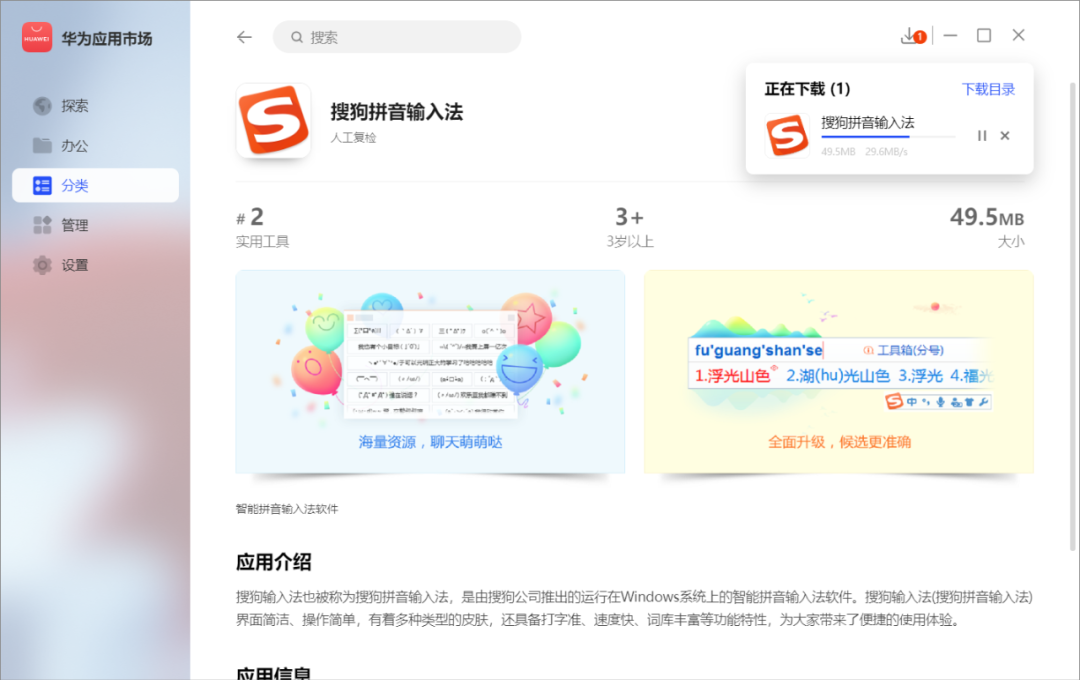Click the 管理 apps grid icon
Viewport: 1080px width, 680px height.
click(42, 225)
